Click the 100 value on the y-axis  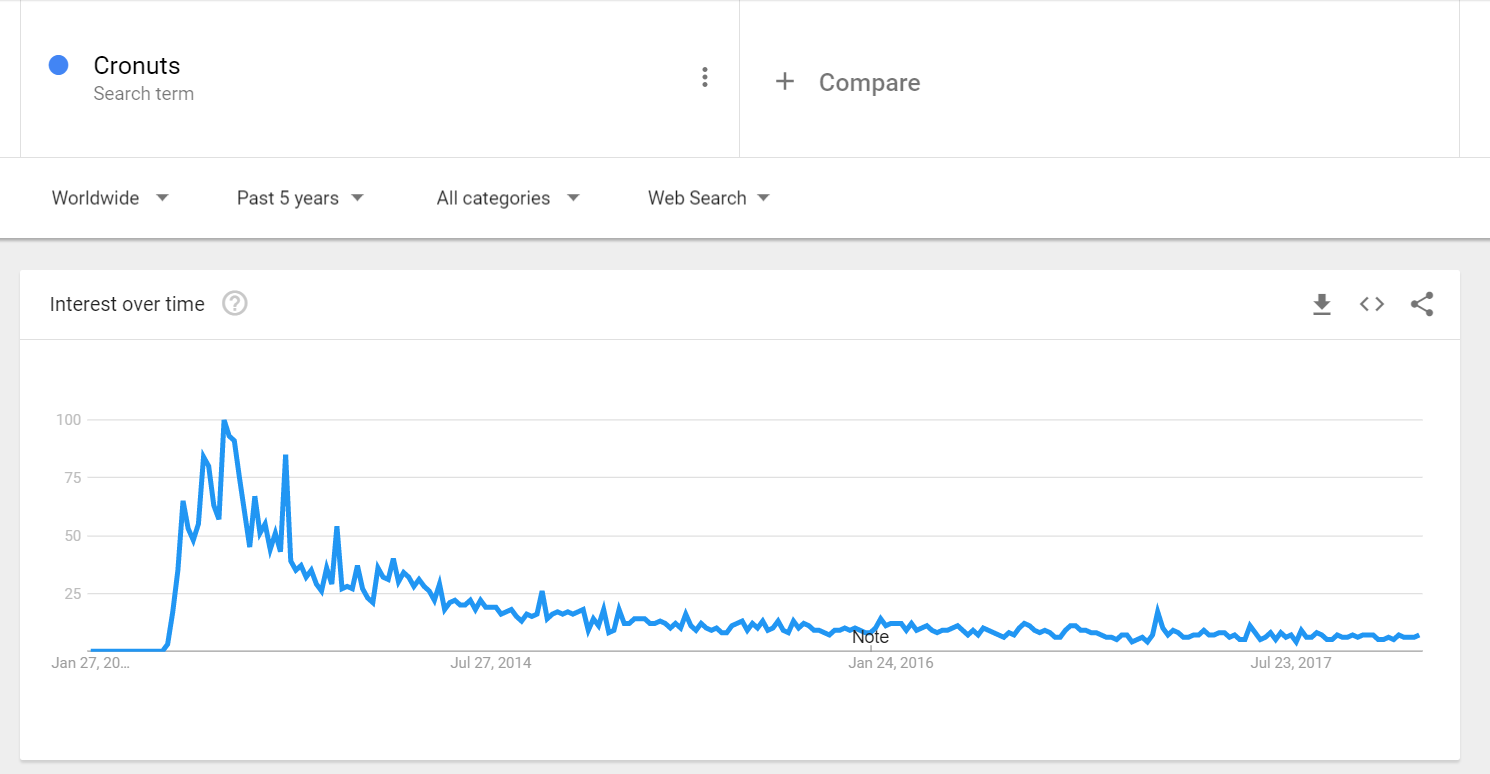click(68, 419)
